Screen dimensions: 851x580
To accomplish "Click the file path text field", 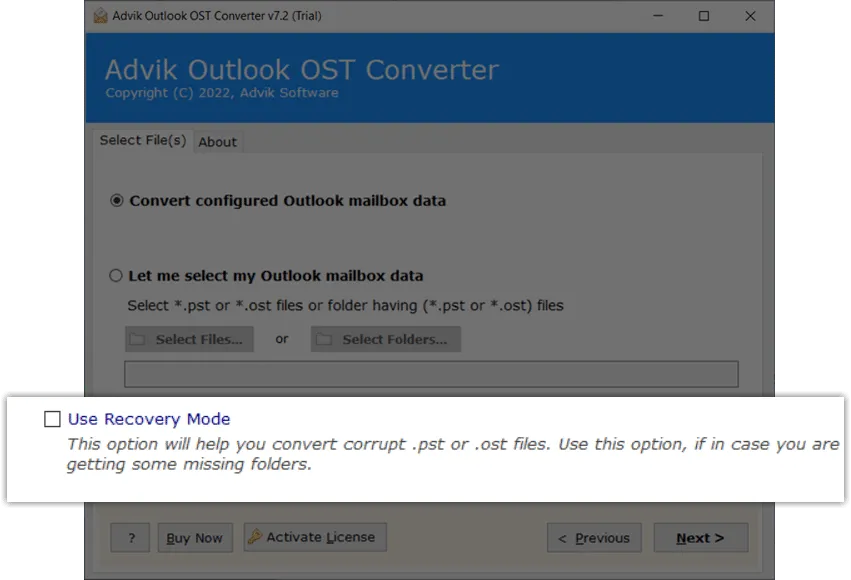I will coord(431,375).
